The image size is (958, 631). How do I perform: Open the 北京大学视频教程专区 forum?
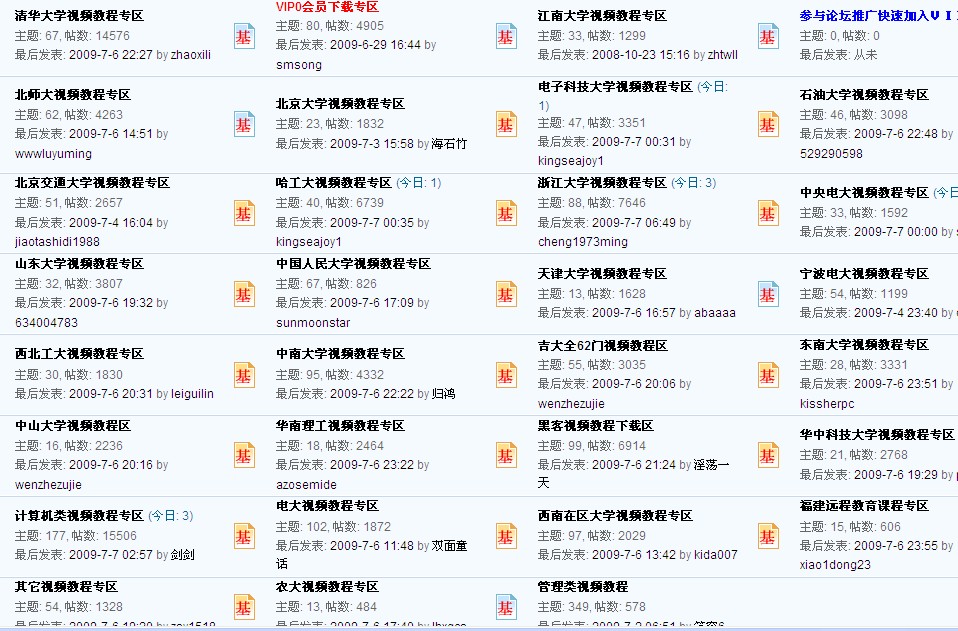(x=340, y=104)
